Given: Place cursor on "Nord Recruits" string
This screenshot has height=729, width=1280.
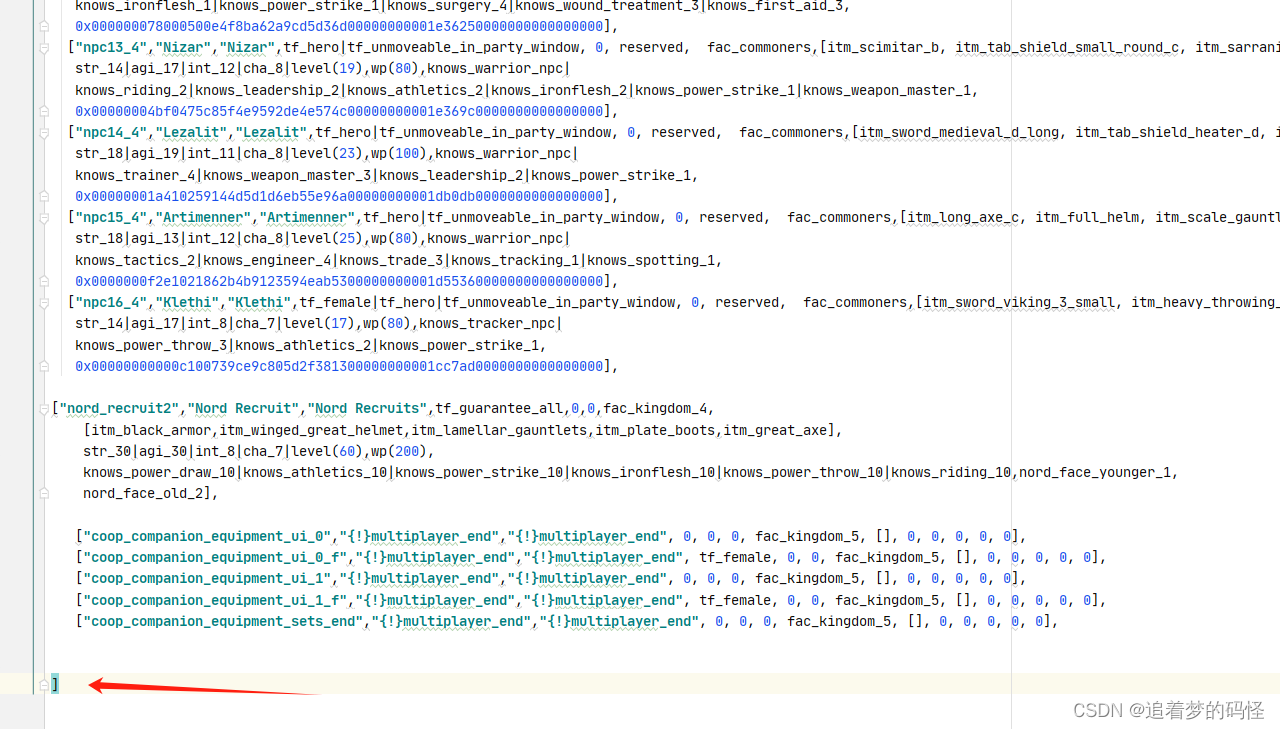Looking at the screenshot, I should (367, 408).
